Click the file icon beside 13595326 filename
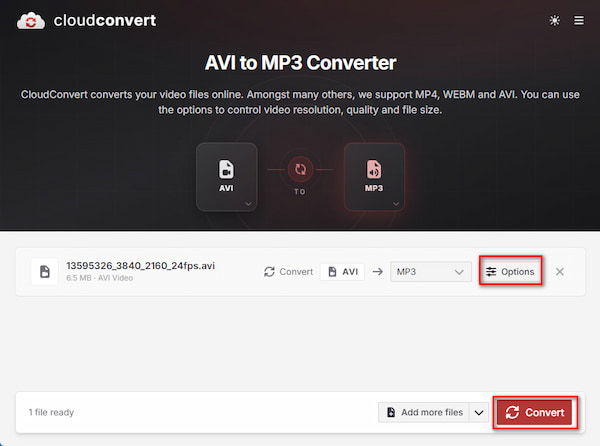 (x=45, y=272)
